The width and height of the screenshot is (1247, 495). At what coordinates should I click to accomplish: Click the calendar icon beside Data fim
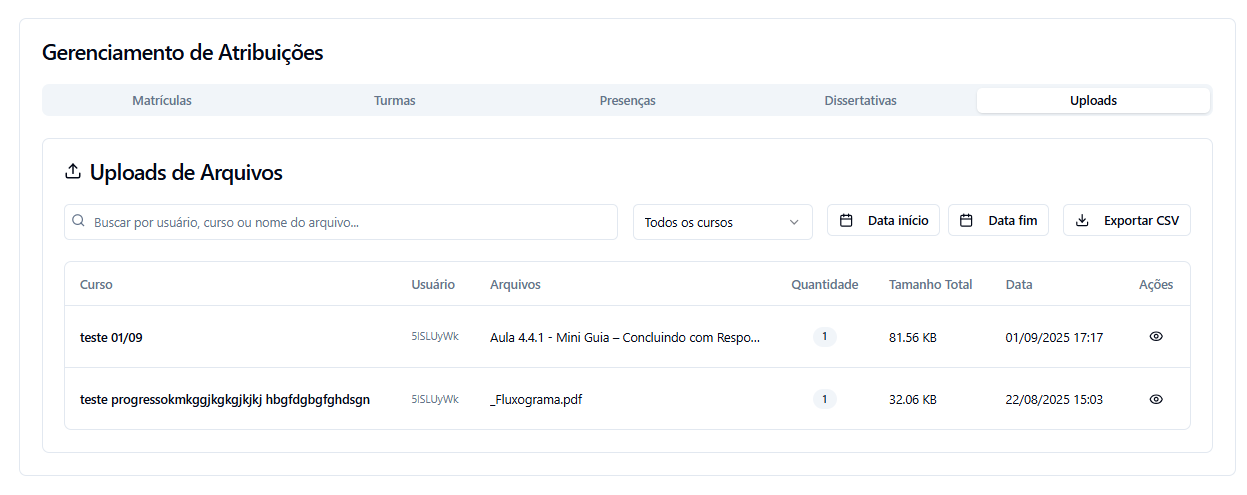(x=966, y=221)
